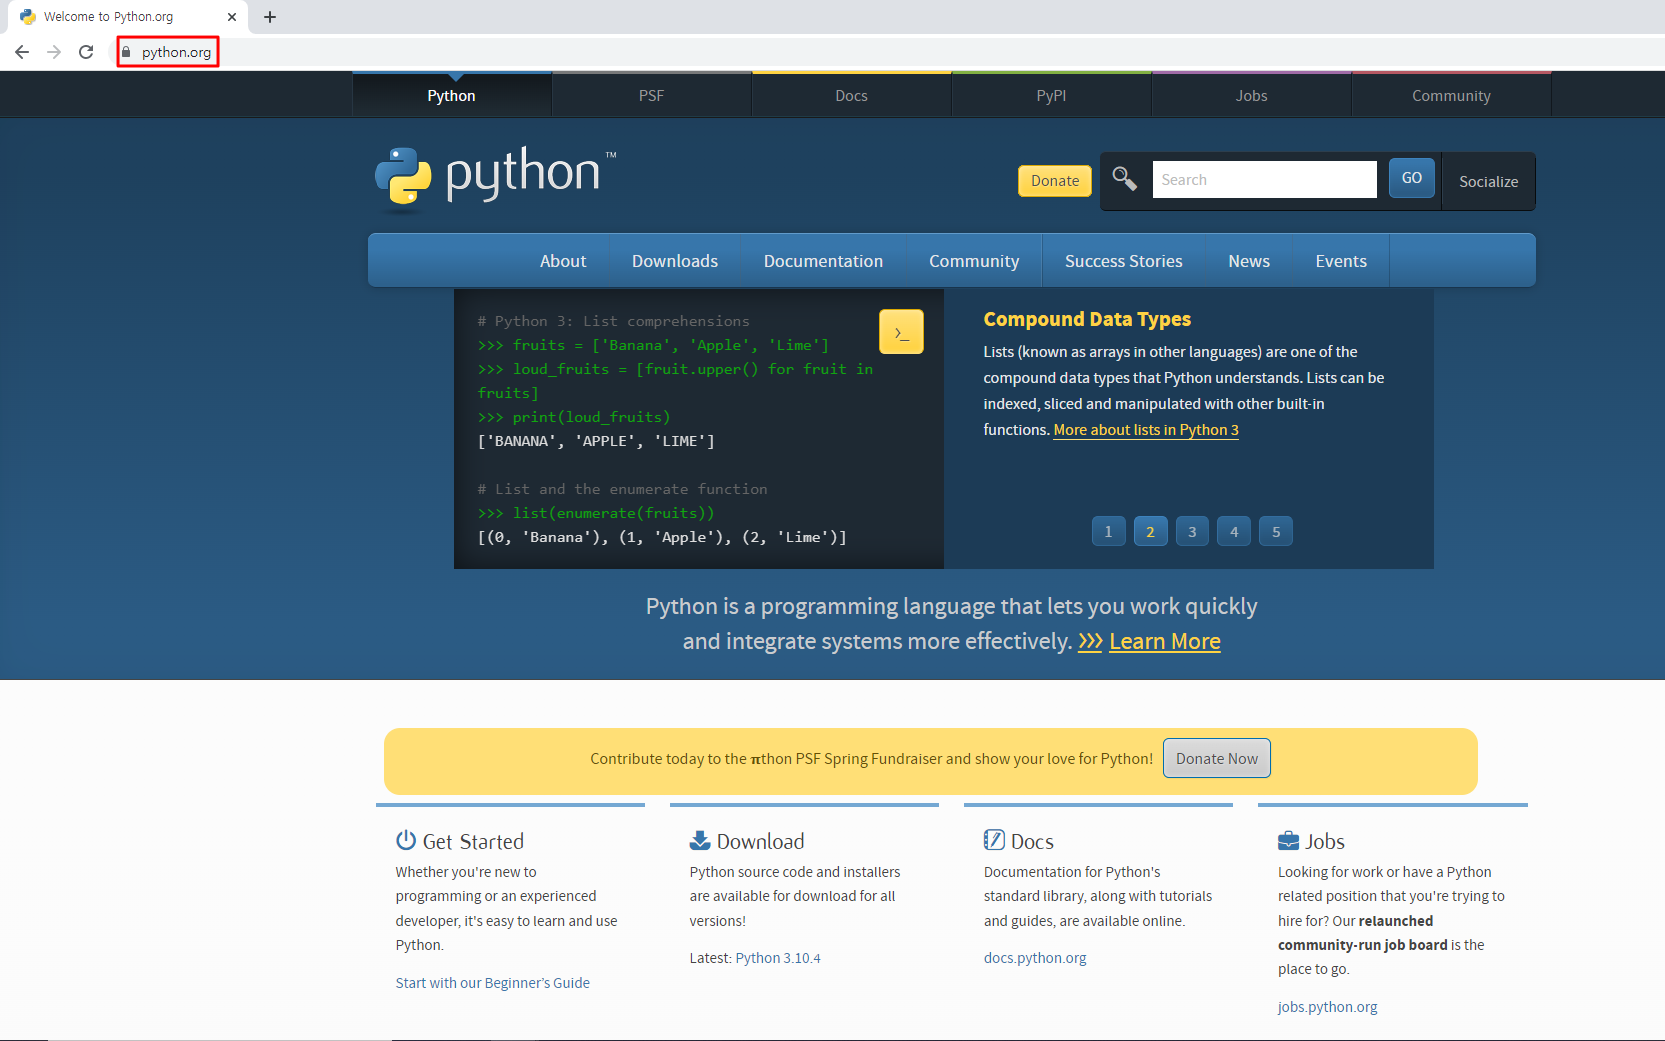Click the padlock site info icon
Viewport: 1665px width, 1041px height.
[126, 52]
